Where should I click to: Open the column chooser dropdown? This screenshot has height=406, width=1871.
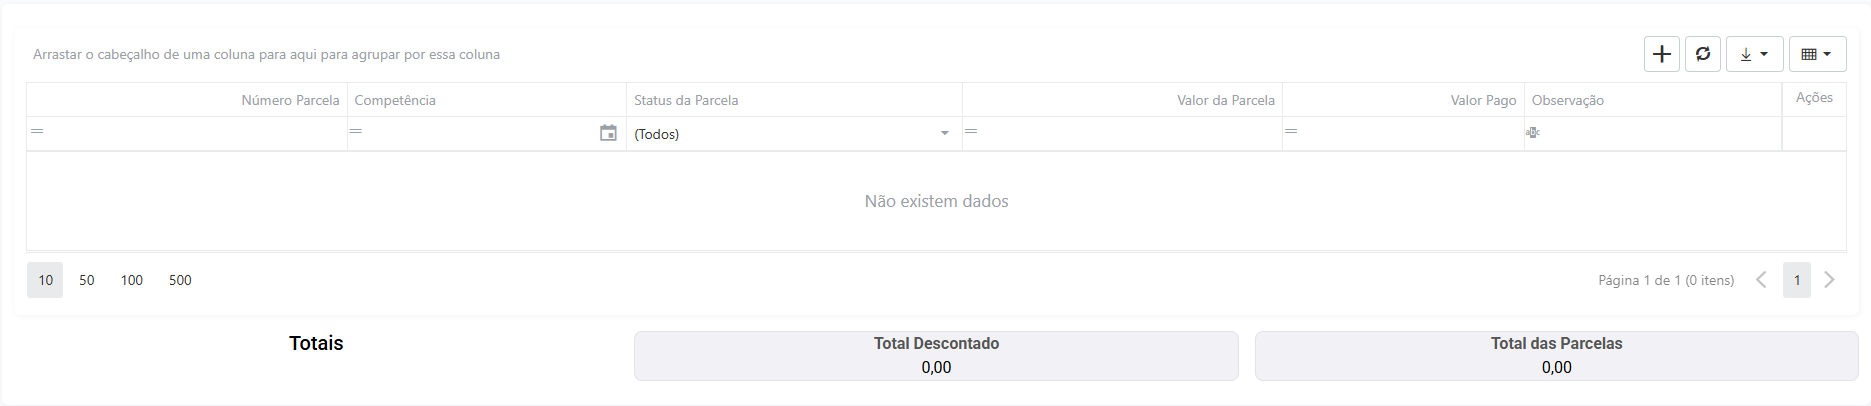[1817, 54]
